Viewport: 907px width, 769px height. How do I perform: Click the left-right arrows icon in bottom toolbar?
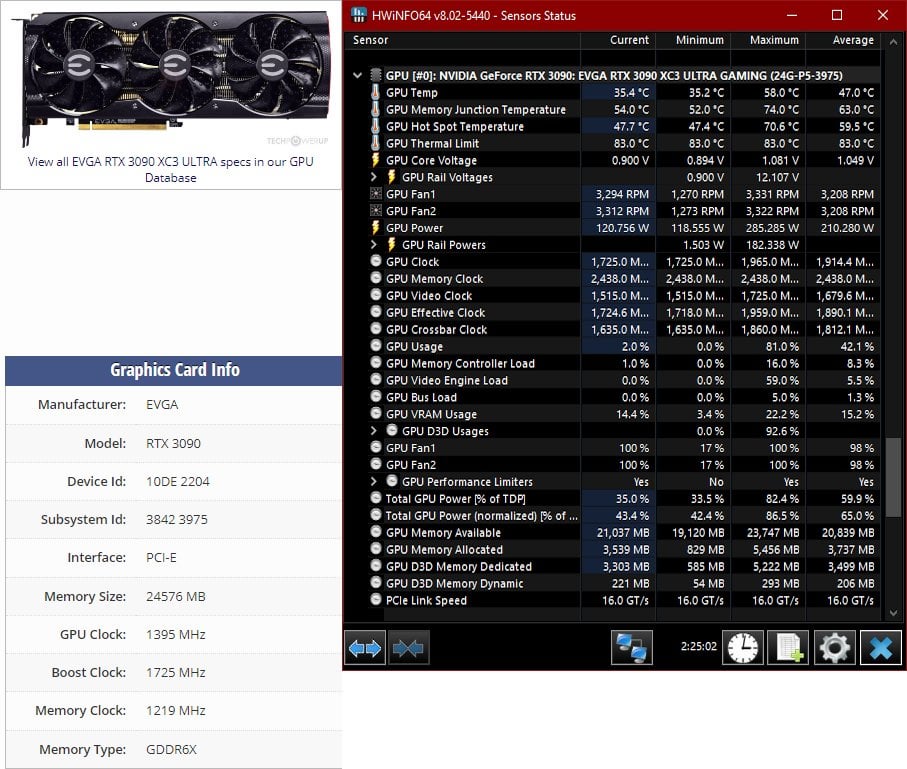coord(365,647)
